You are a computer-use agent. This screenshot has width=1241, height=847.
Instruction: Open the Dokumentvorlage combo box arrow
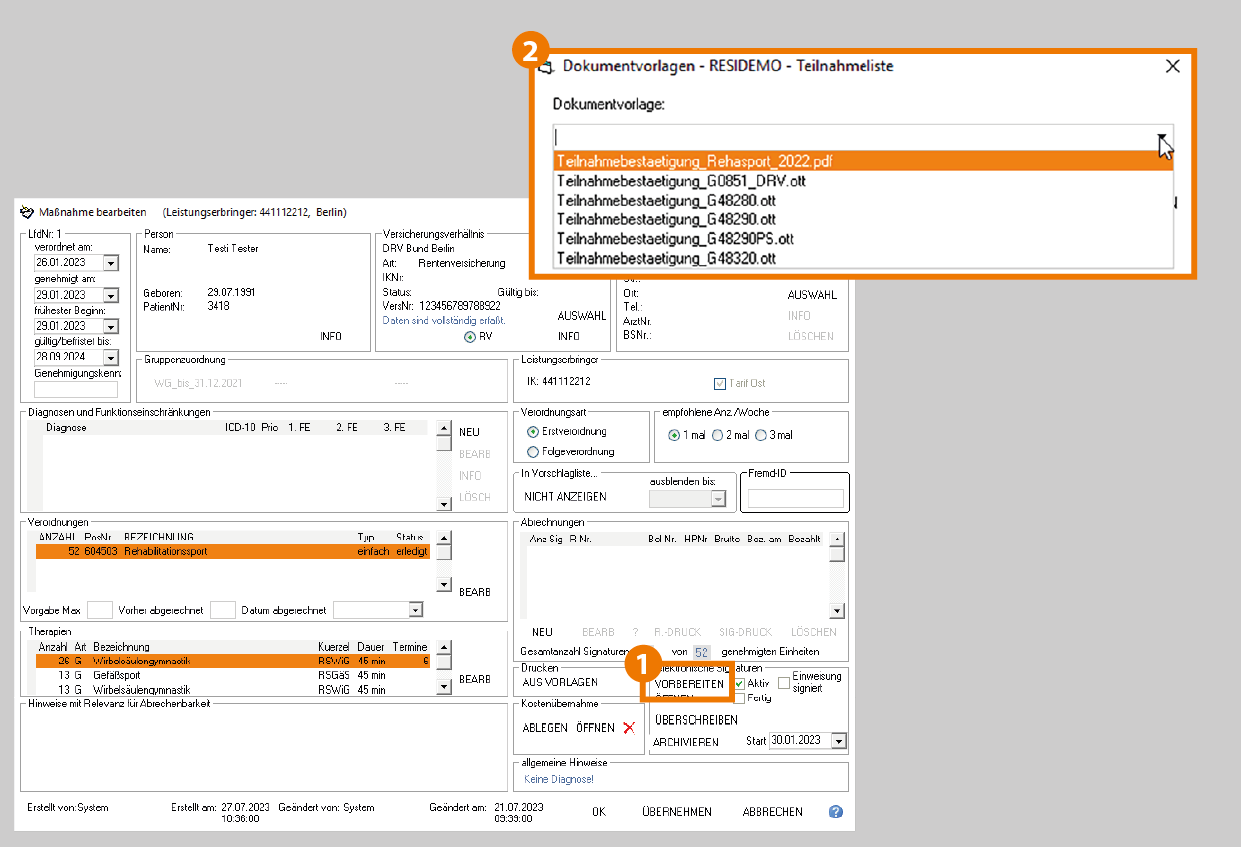[1162, 139]
